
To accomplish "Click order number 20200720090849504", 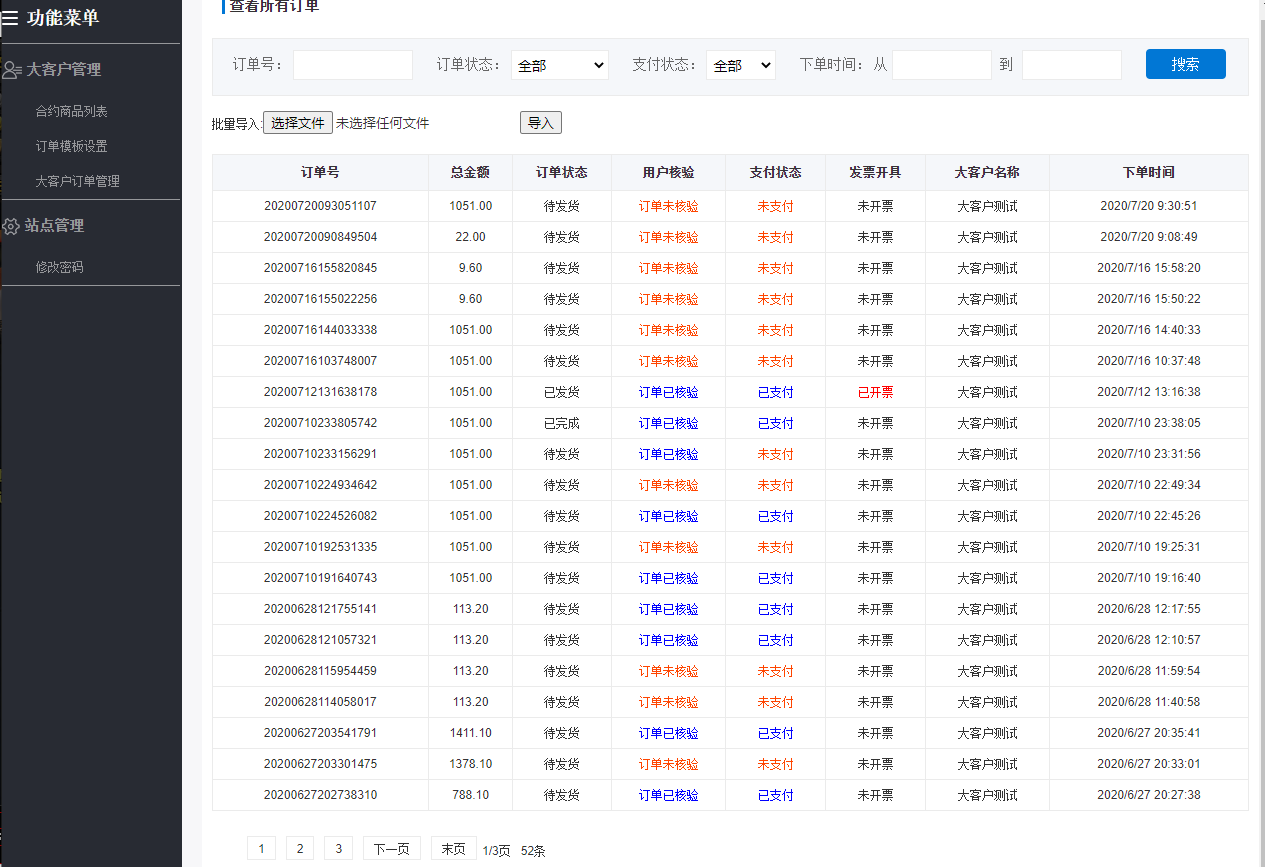I will tap(320, 237).
